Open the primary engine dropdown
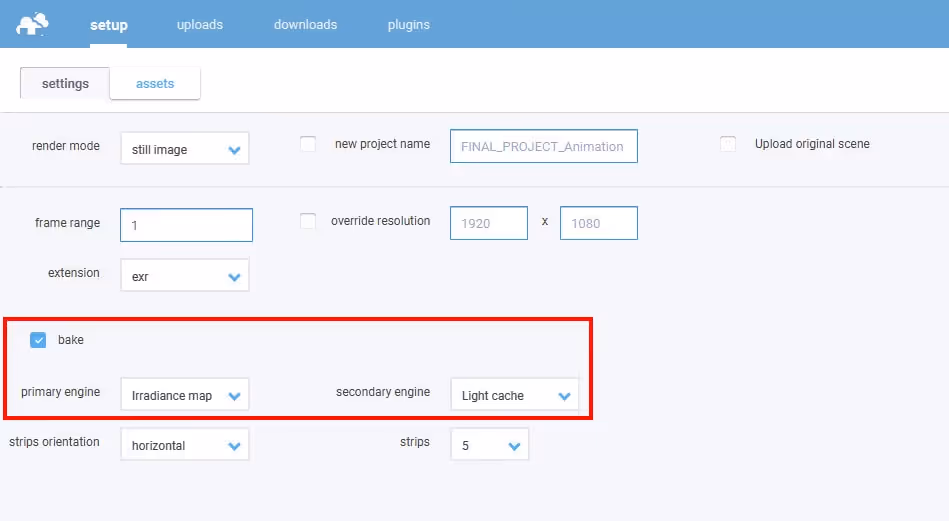Screen dimensions: 949x521 [x=185, y=395]
